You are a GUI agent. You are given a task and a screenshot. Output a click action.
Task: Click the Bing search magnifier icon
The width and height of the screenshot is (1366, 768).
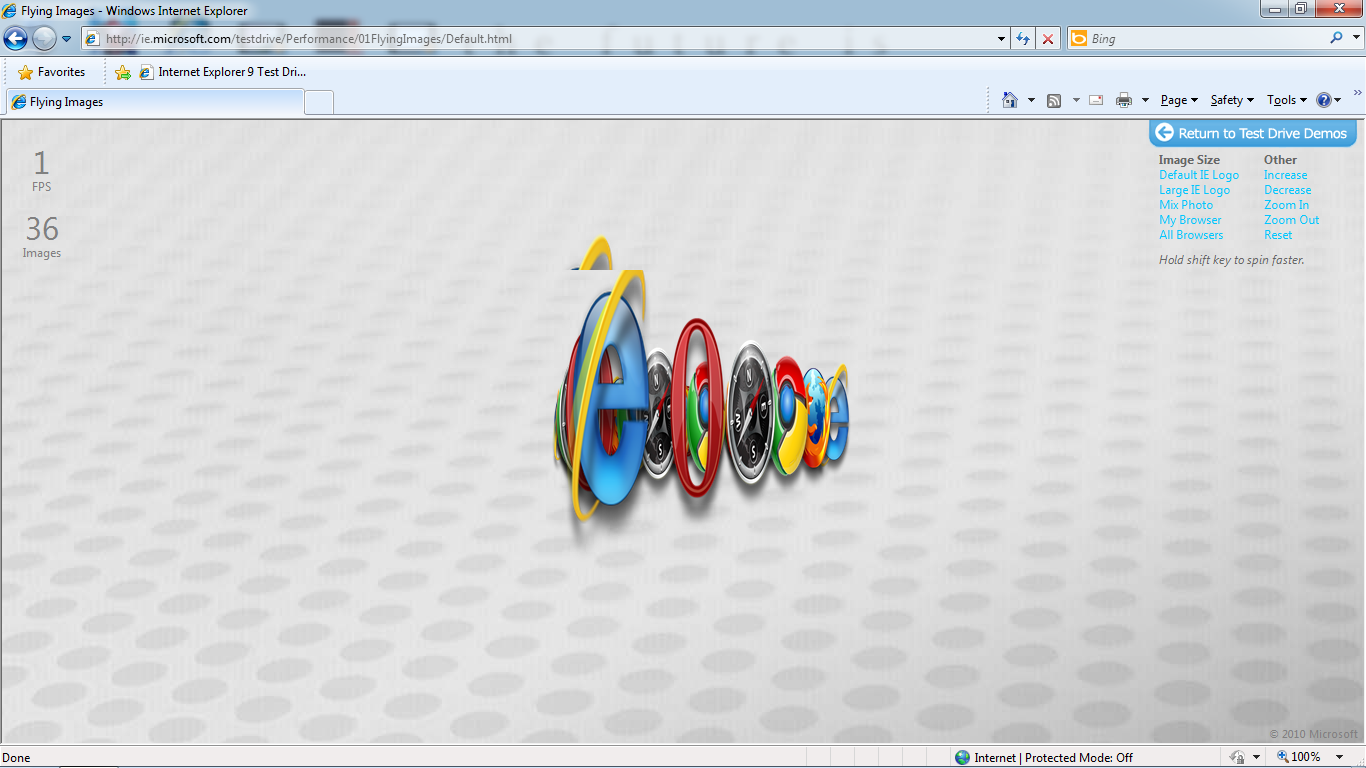[1337, 38]
